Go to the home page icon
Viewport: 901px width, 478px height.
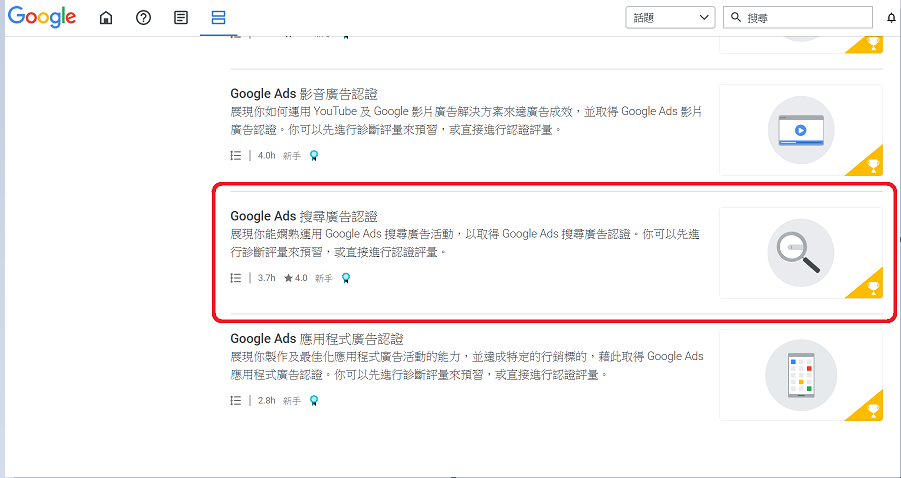click(x=106, y=18)
